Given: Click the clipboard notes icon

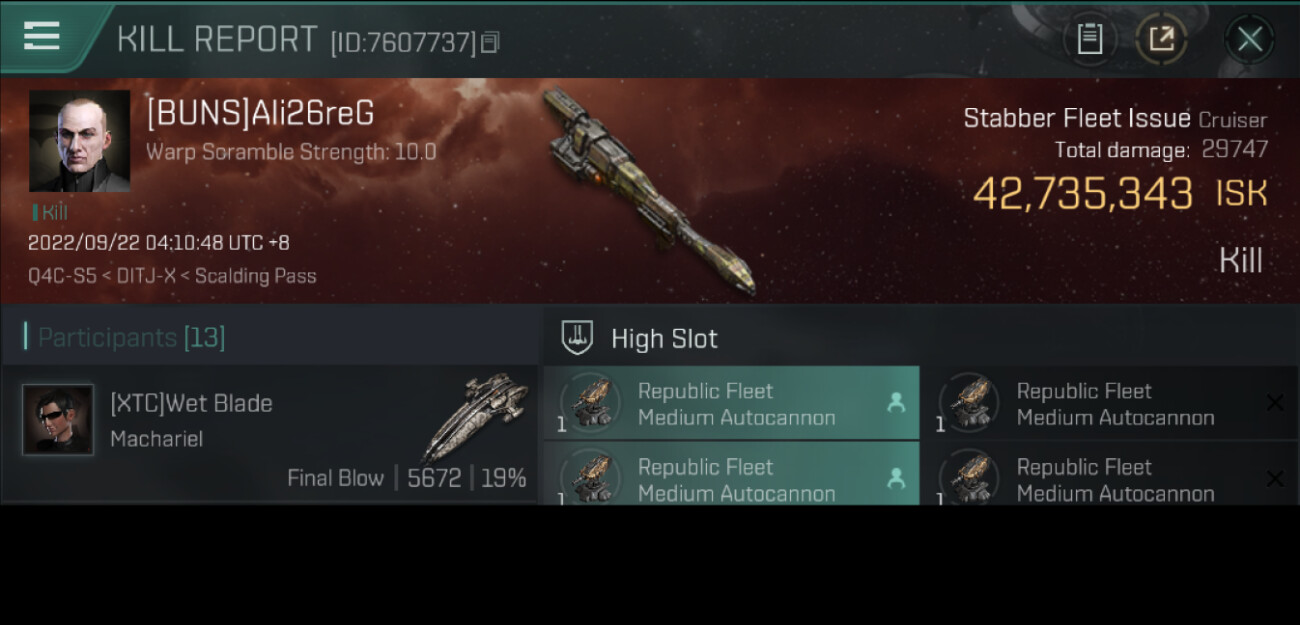Looking at the screenshot, I should pyautogui.click(x=1090, y=39).
